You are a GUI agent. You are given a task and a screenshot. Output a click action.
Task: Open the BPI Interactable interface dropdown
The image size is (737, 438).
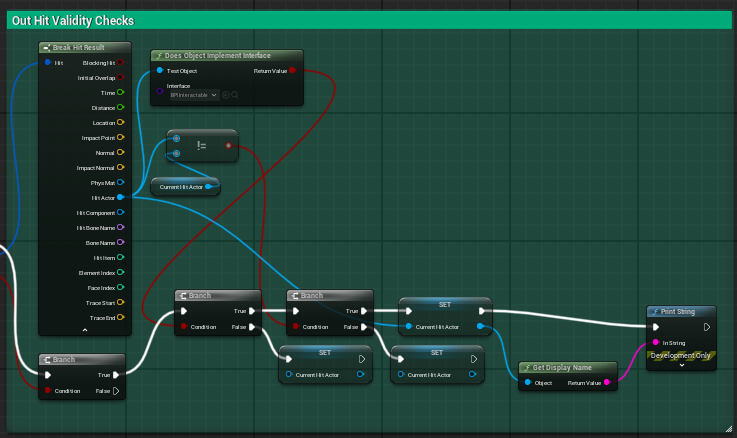point(194,95)
